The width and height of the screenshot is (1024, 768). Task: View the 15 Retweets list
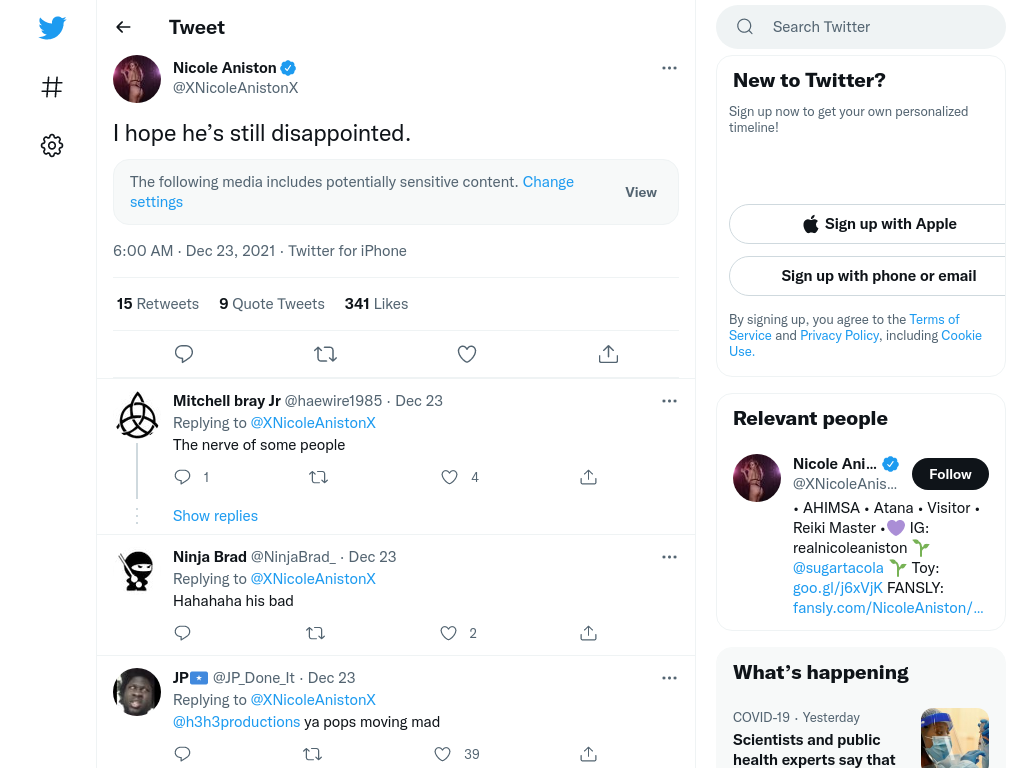coord(157,304)
